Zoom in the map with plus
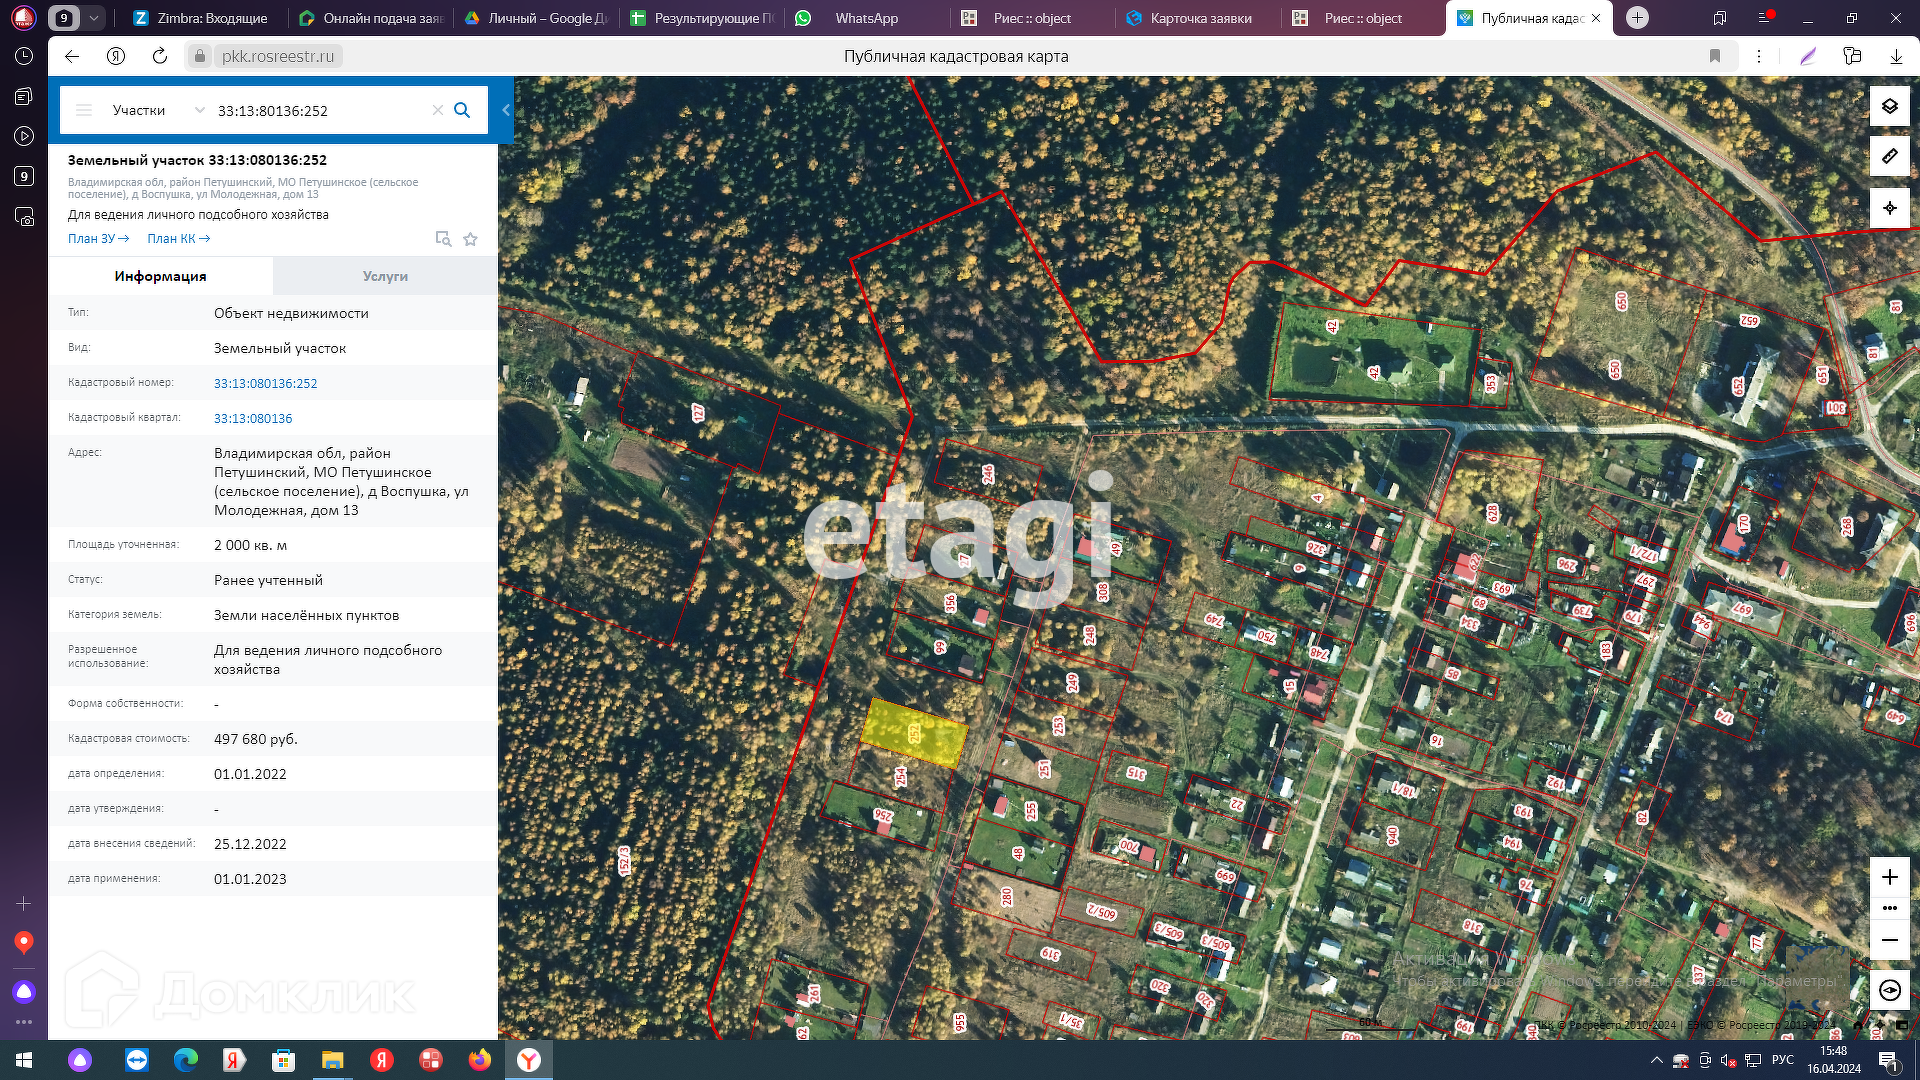Image resolution: width=1920 pixels, height=1080 pixels. pyautogui.click(x=1889, y=877)
